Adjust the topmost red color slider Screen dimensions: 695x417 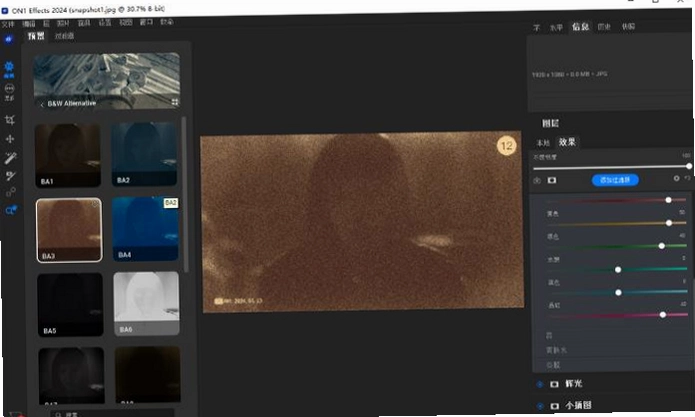coord(617,200)
